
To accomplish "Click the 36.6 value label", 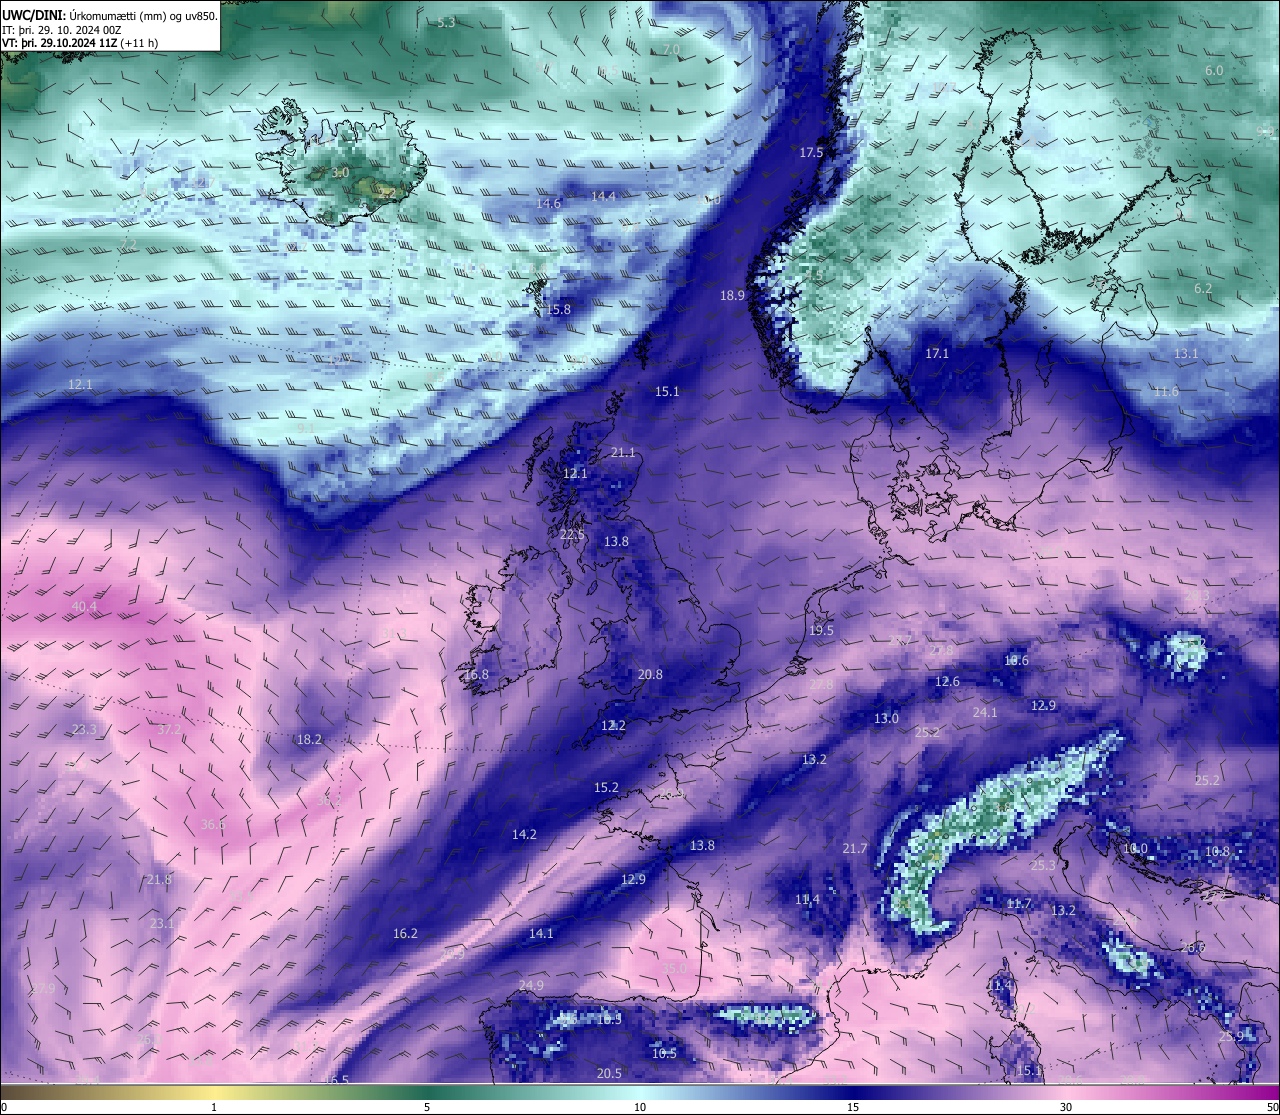I will tap(213, 825).
